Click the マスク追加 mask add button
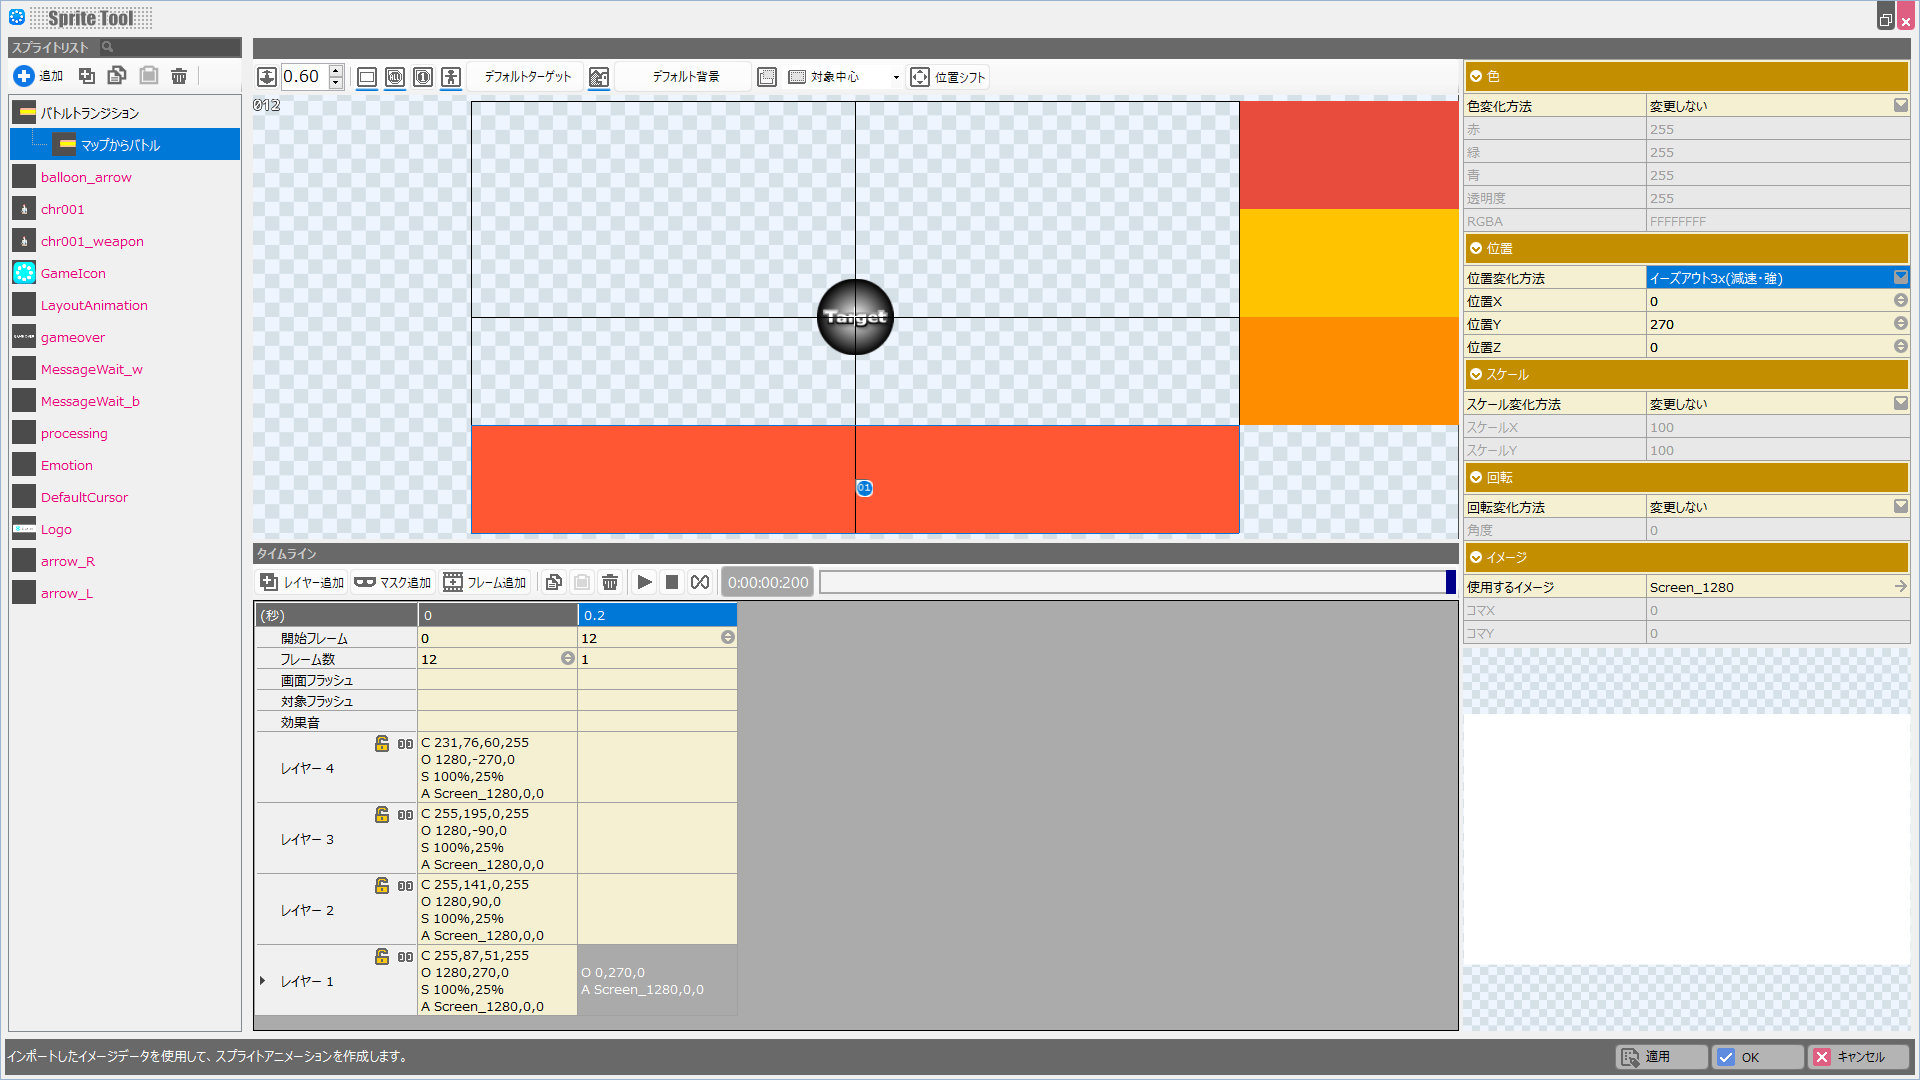This screenshot has height=1080, width=1920. coord(392,582)
